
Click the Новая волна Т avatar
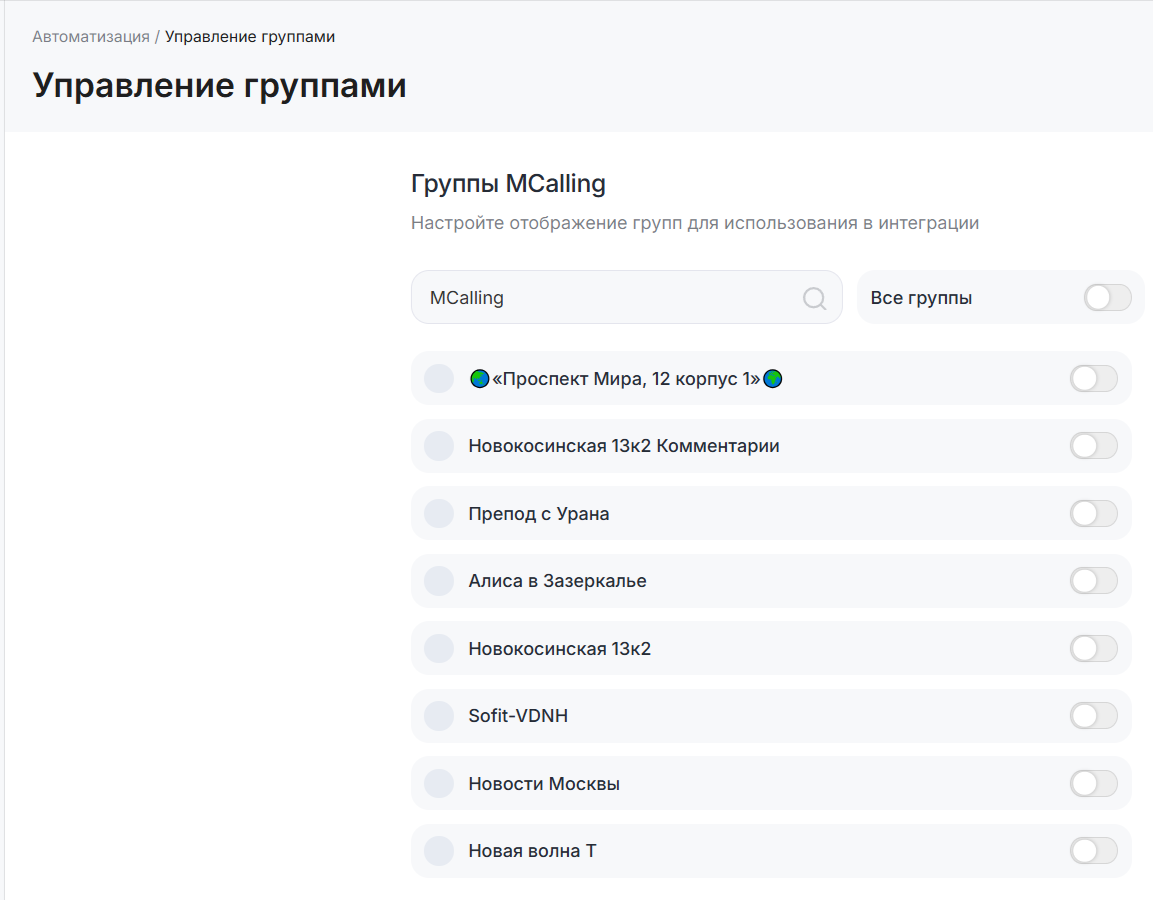click(x=439, y=851)
